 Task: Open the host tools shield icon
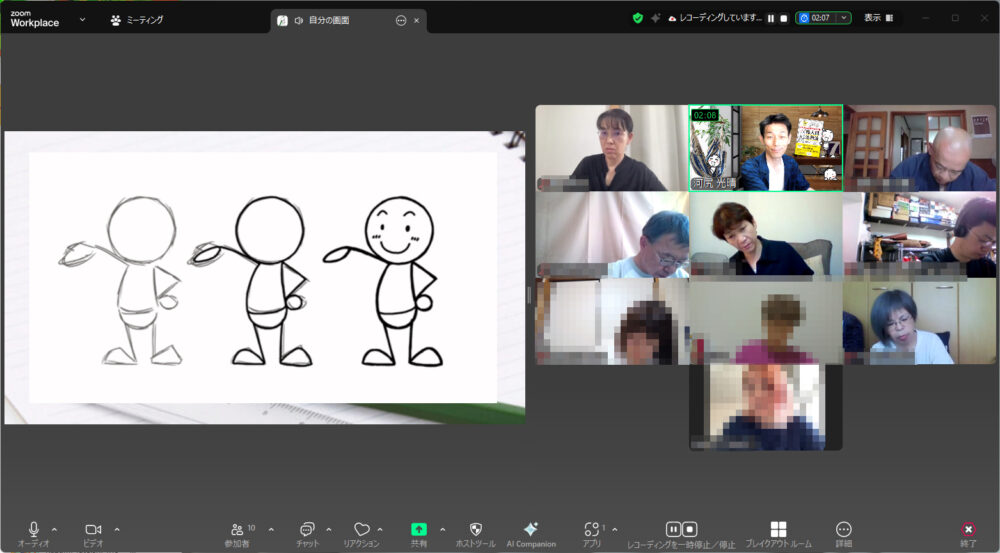[476, 530]
